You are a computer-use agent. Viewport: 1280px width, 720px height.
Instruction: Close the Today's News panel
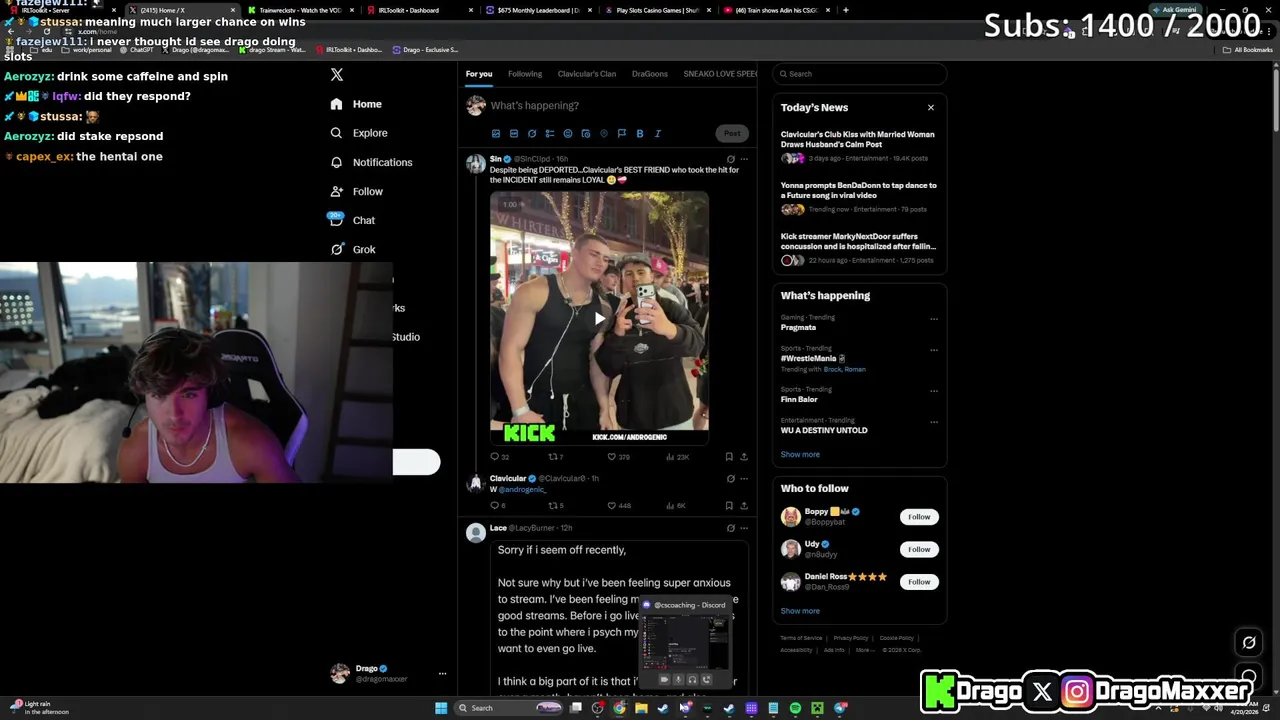tap(931, 107)
